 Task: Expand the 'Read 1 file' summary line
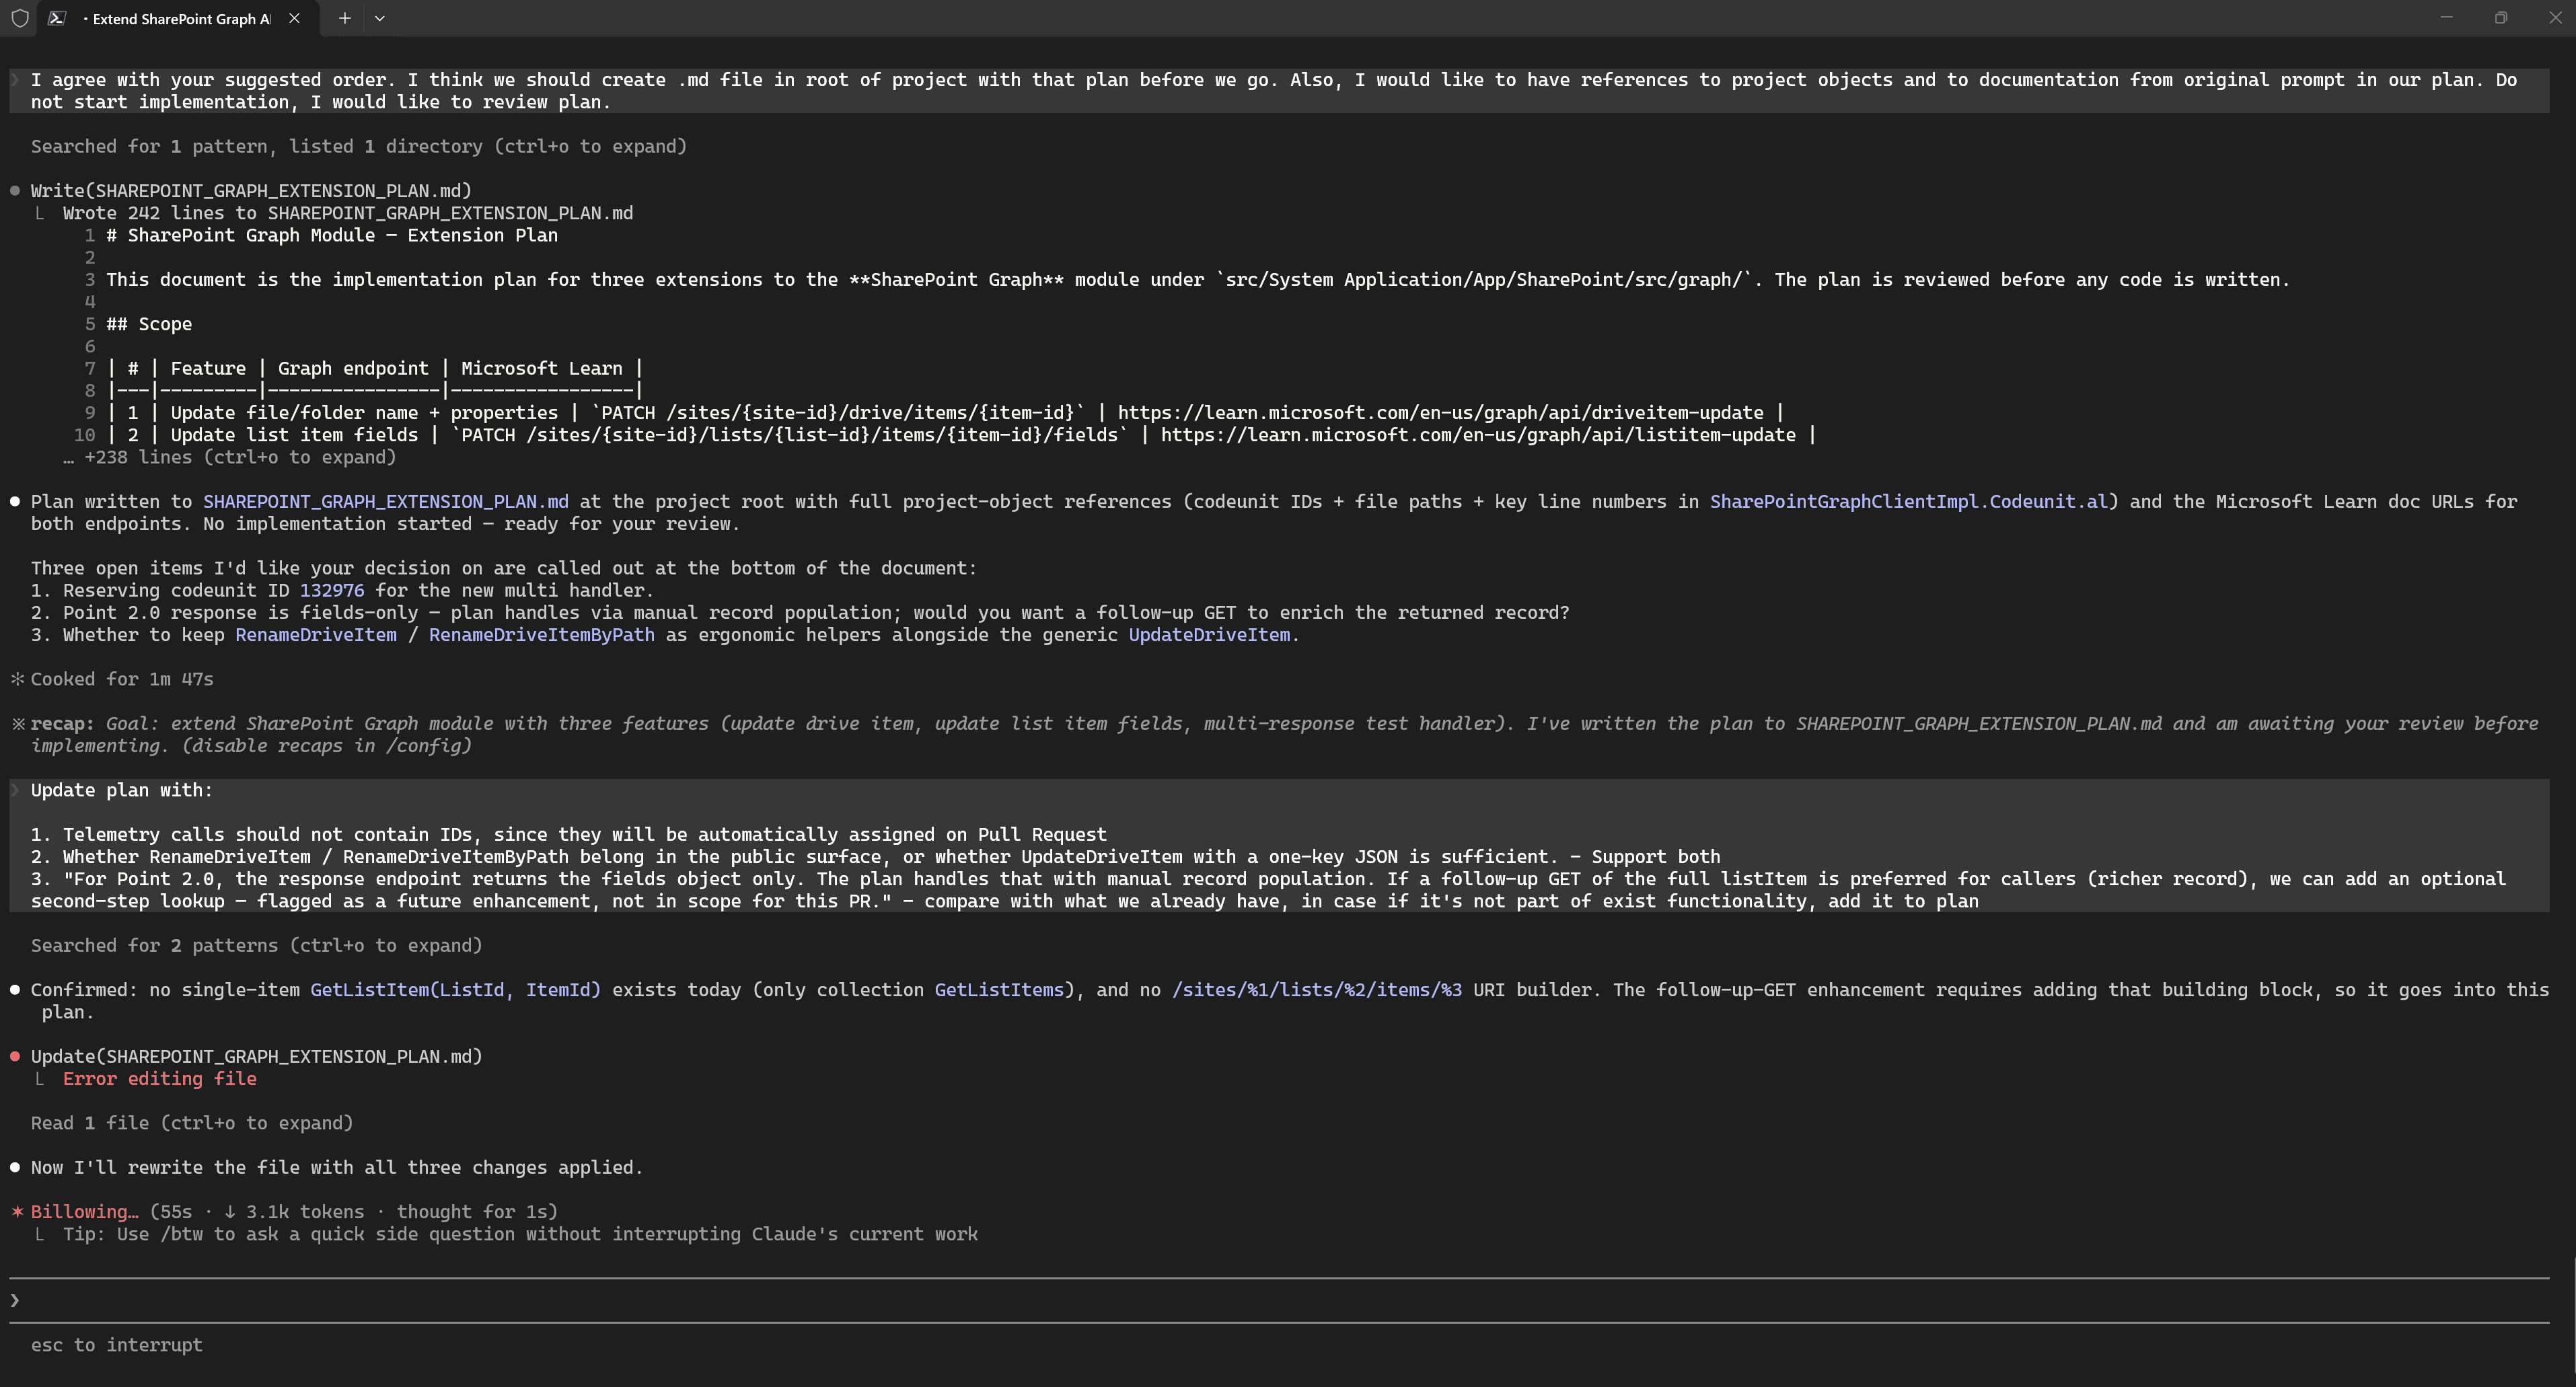(192, 1124)
